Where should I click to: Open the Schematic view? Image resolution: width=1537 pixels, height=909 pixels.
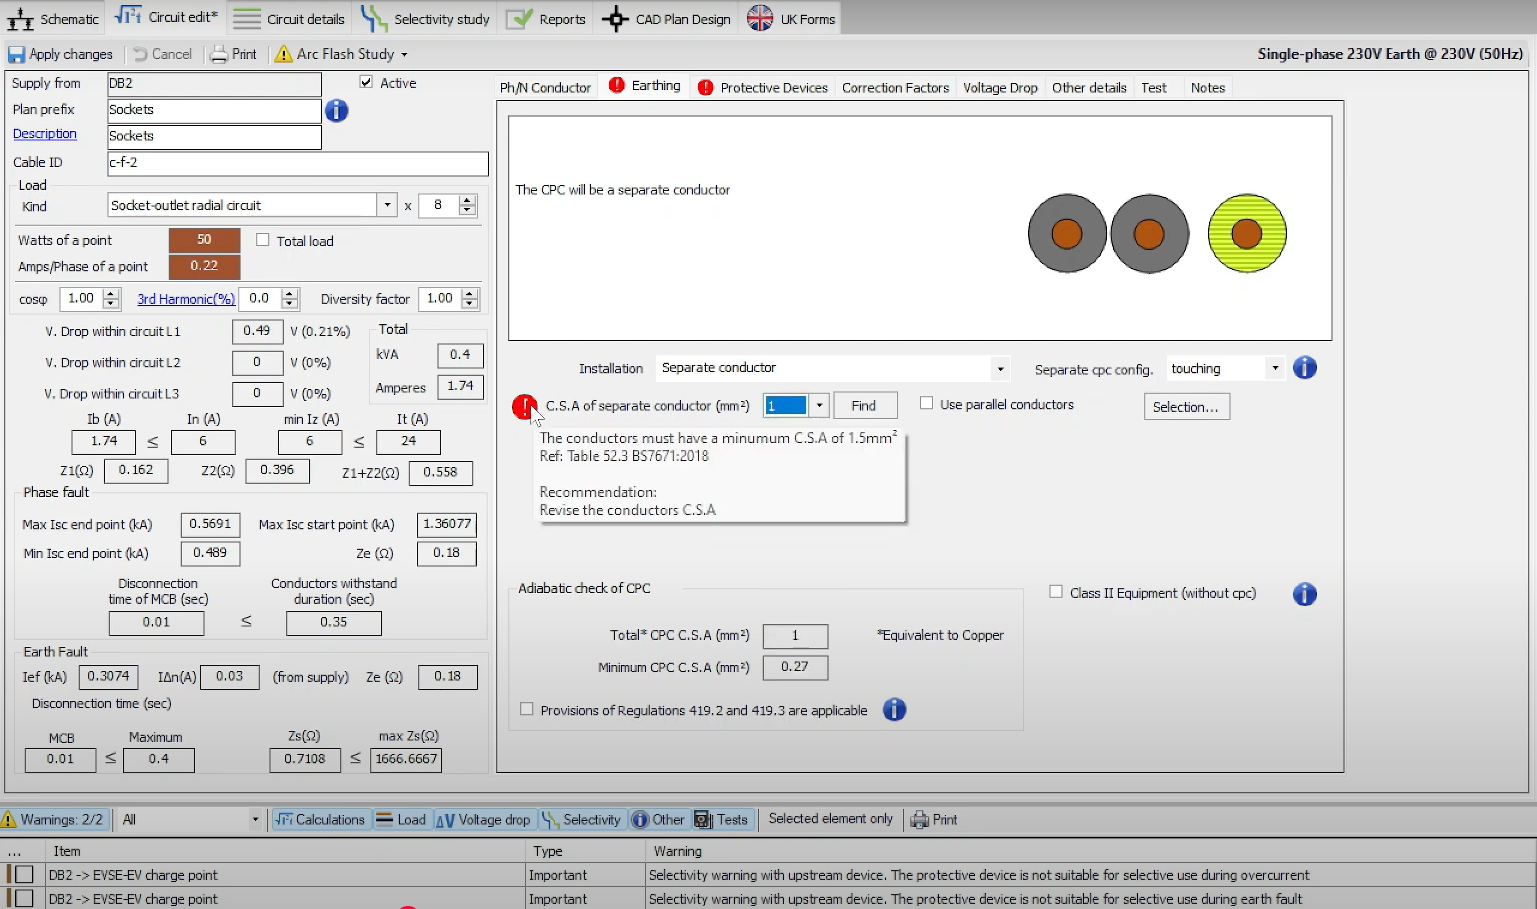click(53, 18)
